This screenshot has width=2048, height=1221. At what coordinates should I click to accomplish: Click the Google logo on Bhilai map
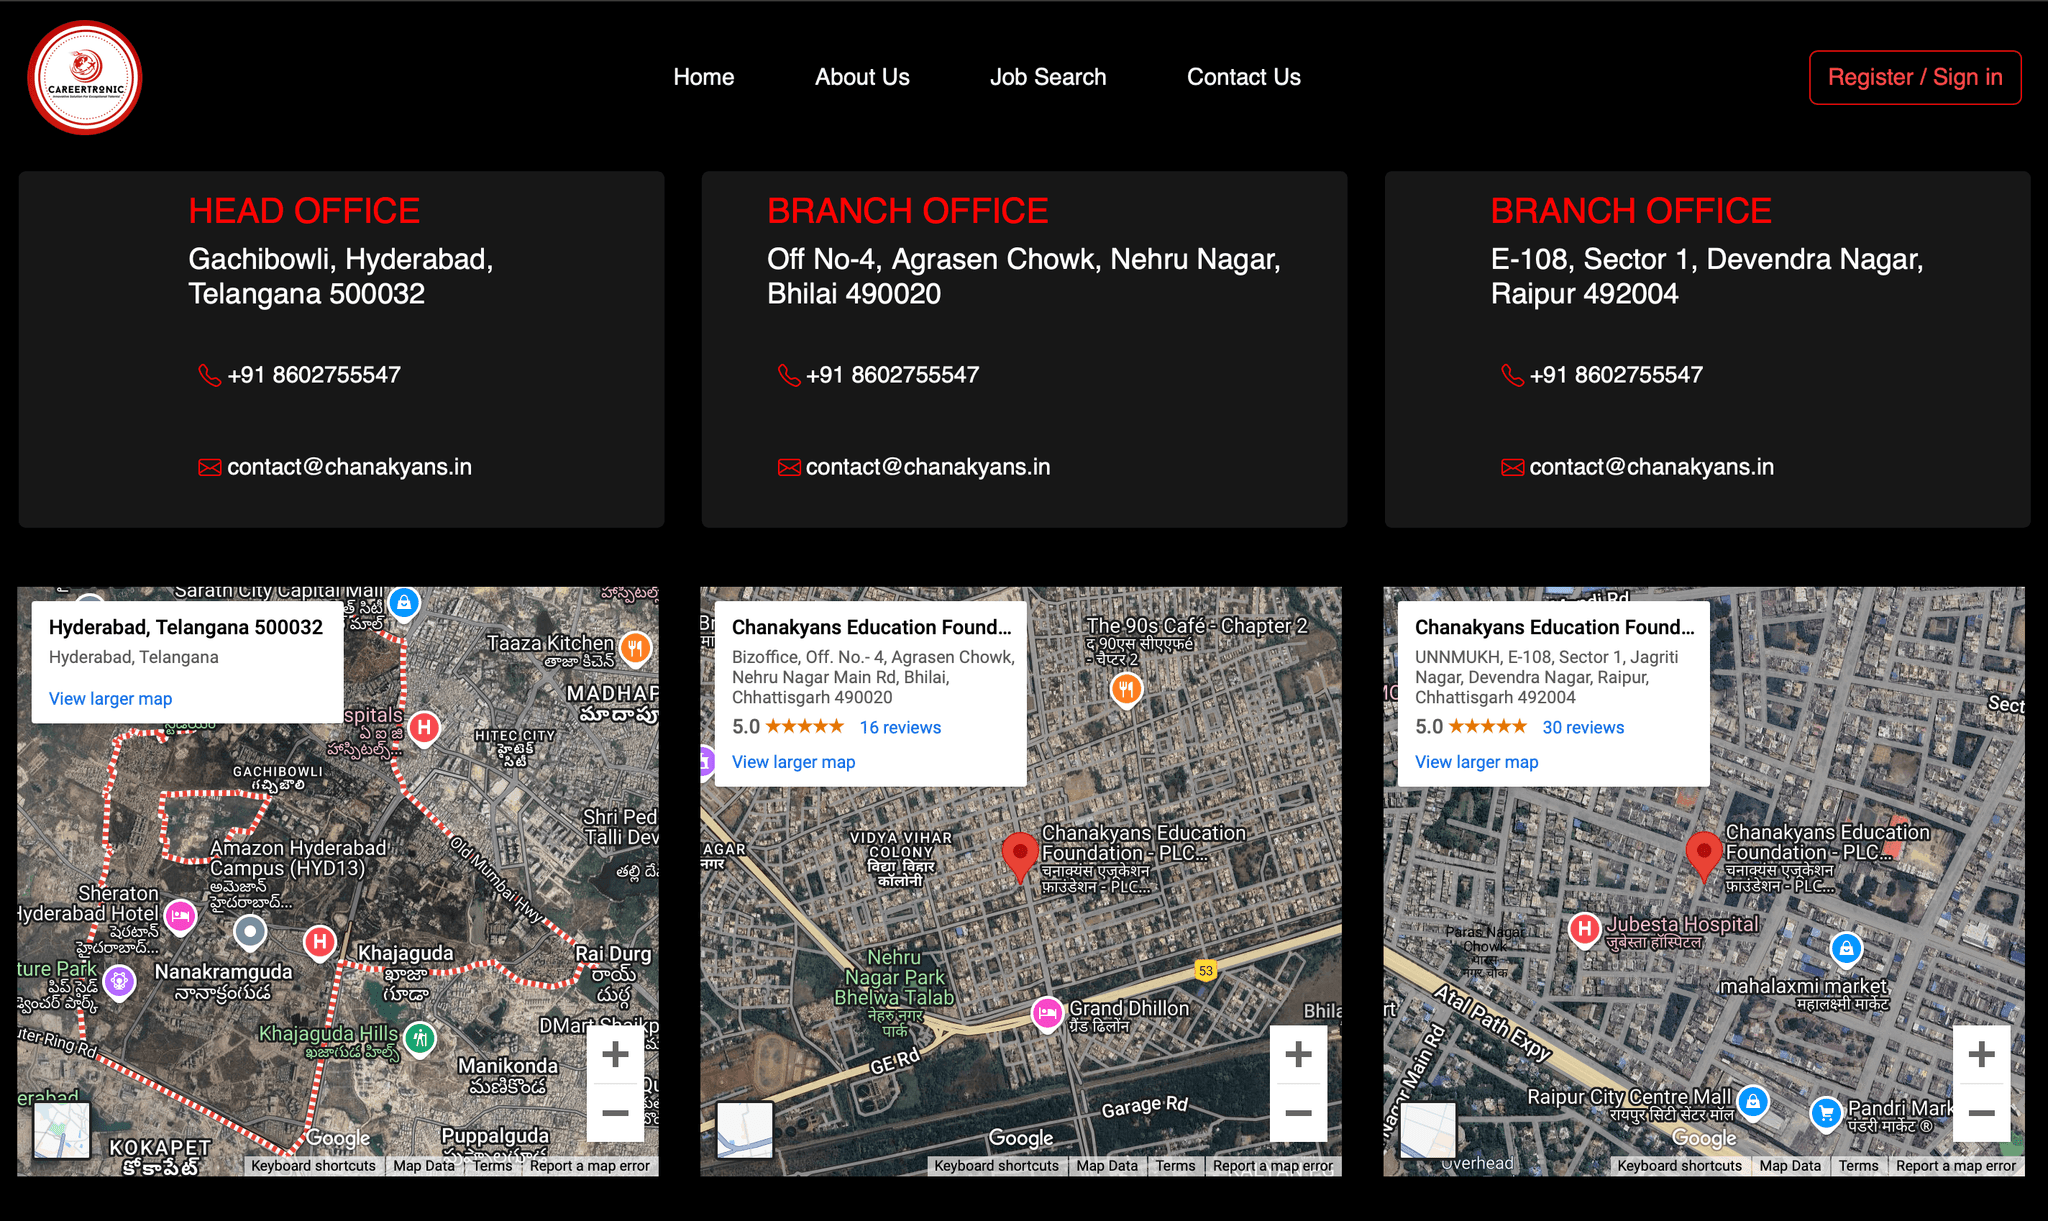click(x=1021, y=1138)
